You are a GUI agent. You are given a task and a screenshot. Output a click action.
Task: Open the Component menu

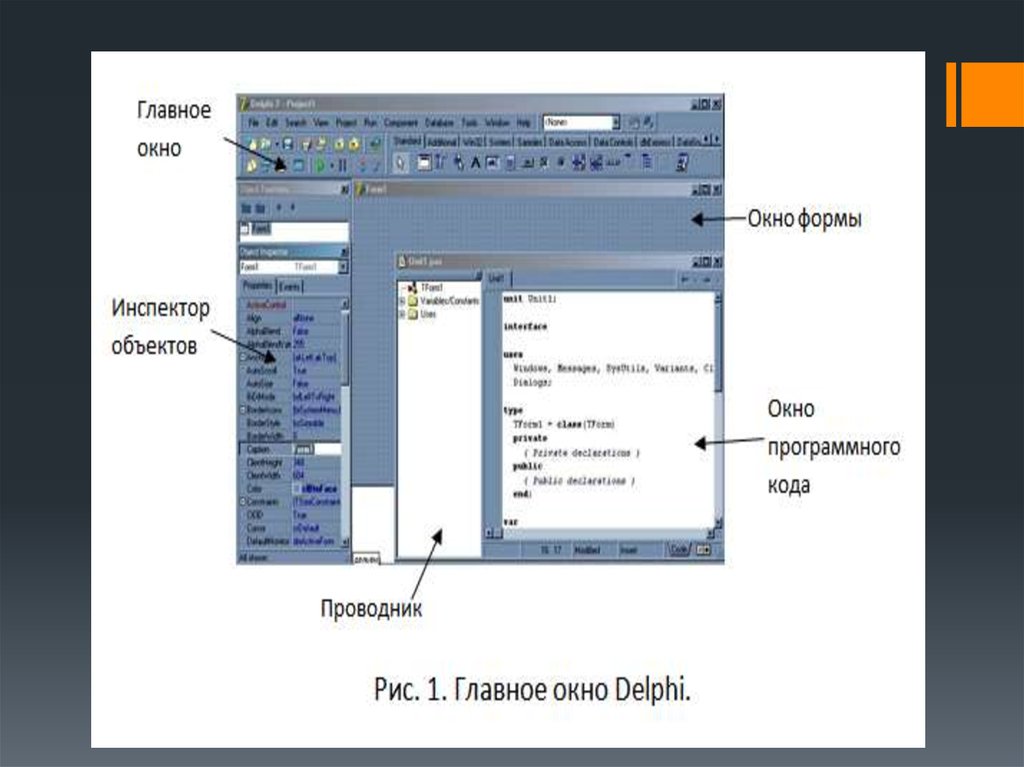[x=400, y=122]
